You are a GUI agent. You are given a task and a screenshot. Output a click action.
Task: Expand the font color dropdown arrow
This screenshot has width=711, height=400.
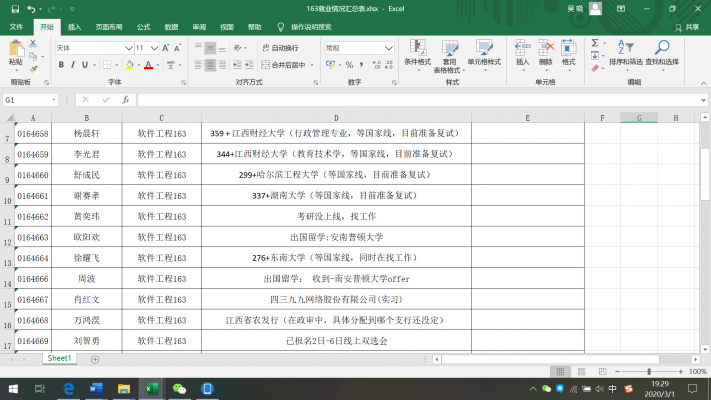coord(158,65)
